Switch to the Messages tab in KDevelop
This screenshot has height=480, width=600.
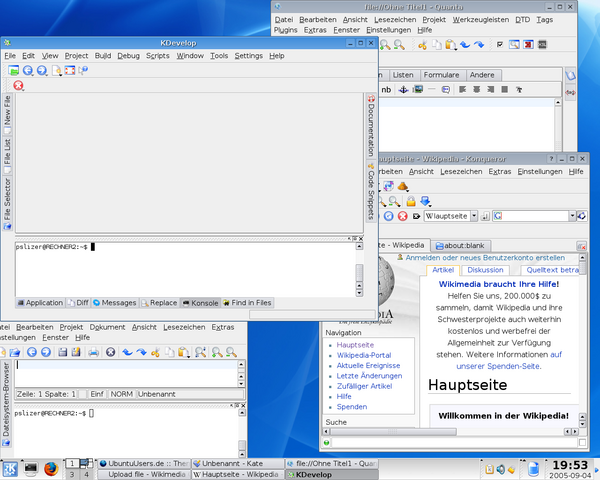pos(115,302)
